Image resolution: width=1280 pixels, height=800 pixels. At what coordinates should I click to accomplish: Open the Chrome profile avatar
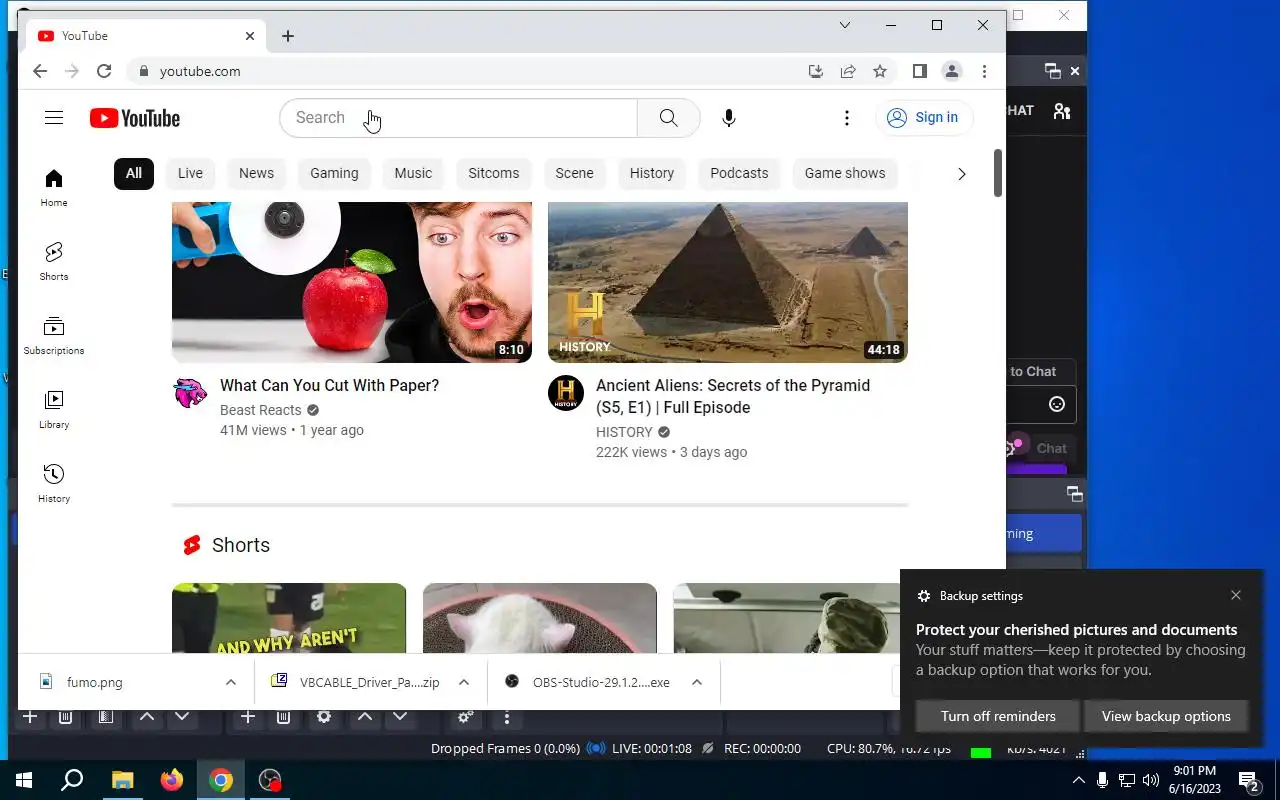(x=952, y=71)
